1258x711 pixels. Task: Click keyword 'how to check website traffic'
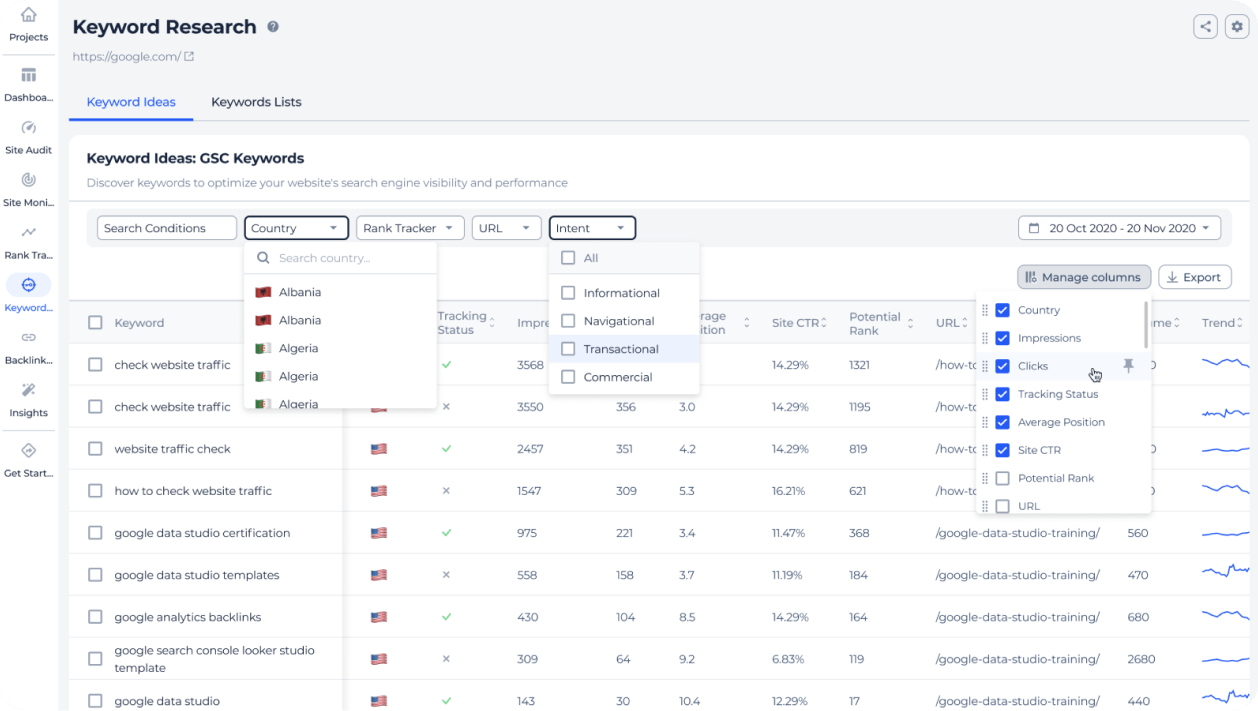(x=193, y=491)
